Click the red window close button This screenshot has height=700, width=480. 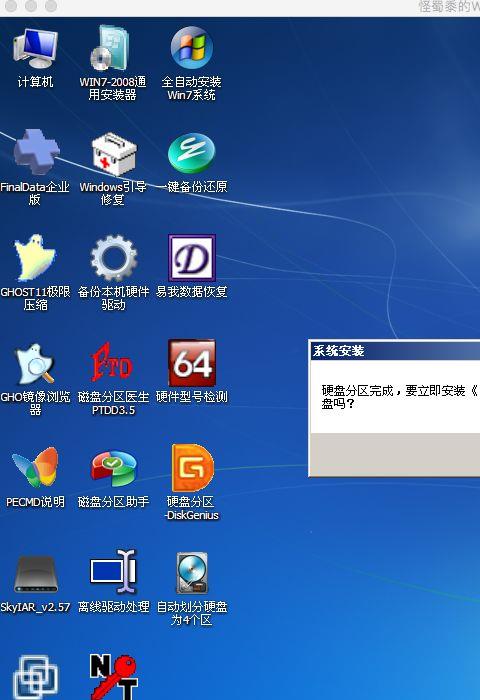pyautogui.click(x=11, y=6)
